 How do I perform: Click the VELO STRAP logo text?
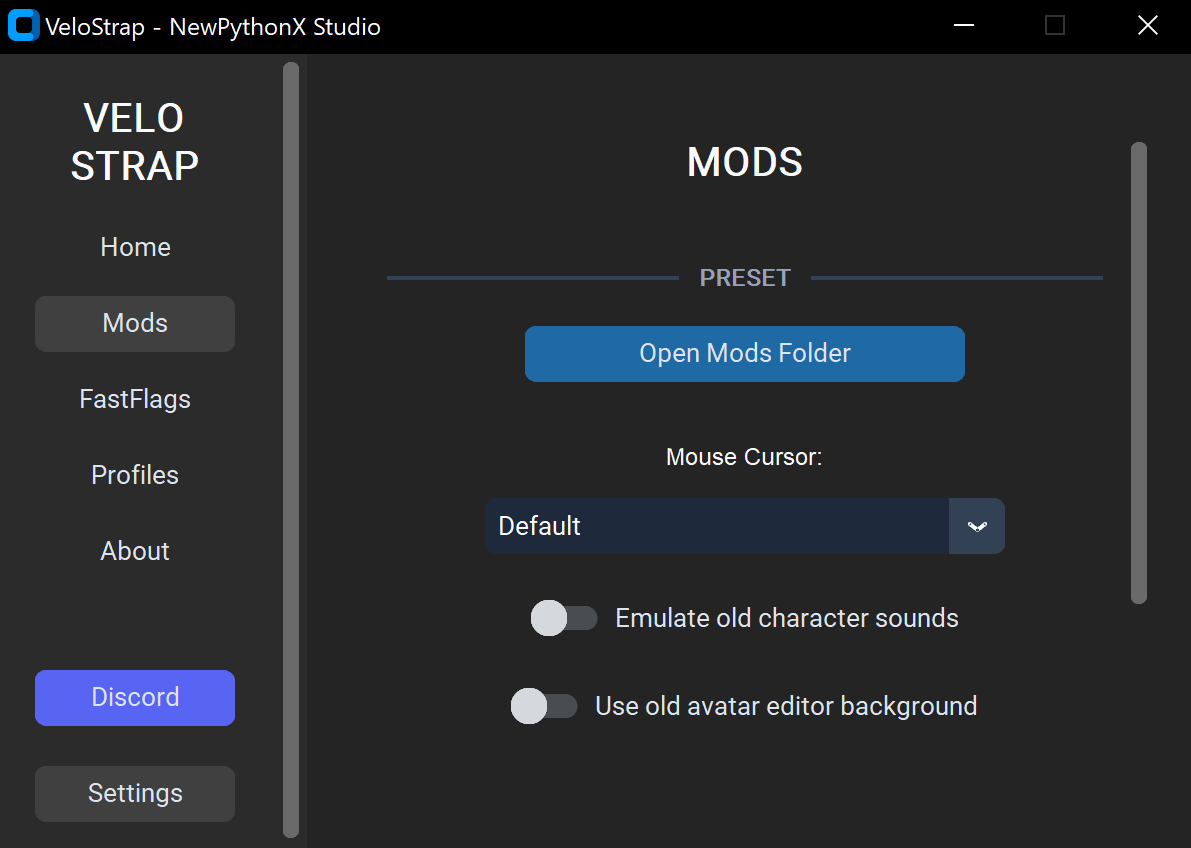click(135, 142)
